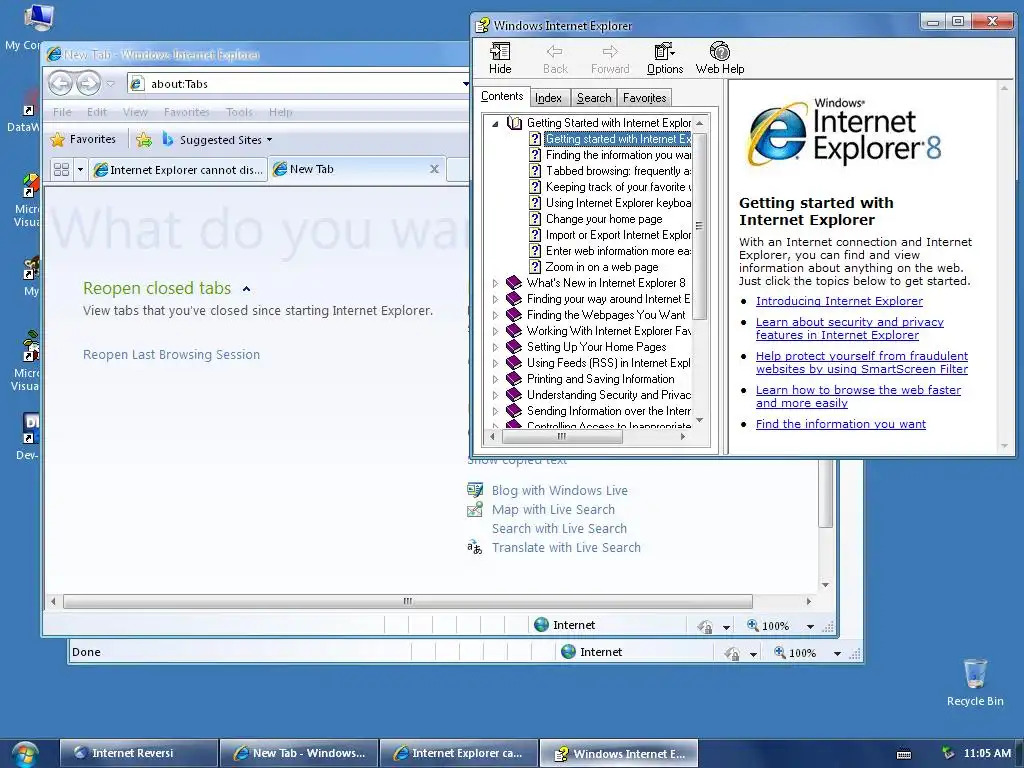Click the Forward arrow in help toolbar
This screenshot has width=1024, height=768.
point(610,58)
